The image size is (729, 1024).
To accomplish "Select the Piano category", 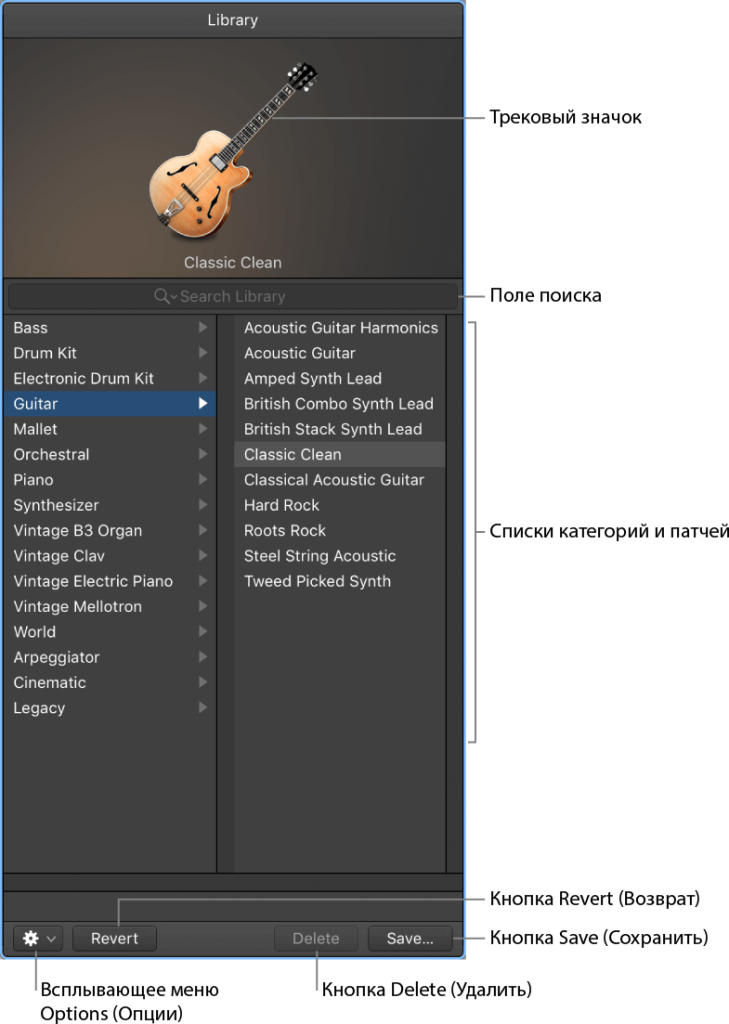I will tap(110, 480).
